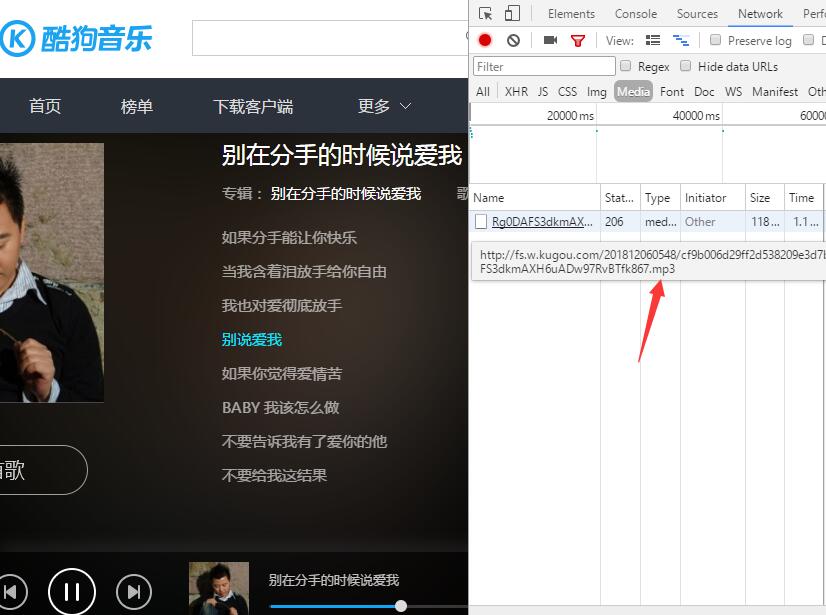Click the red record network log button
The image size is (826, 615).
[482, 40]
